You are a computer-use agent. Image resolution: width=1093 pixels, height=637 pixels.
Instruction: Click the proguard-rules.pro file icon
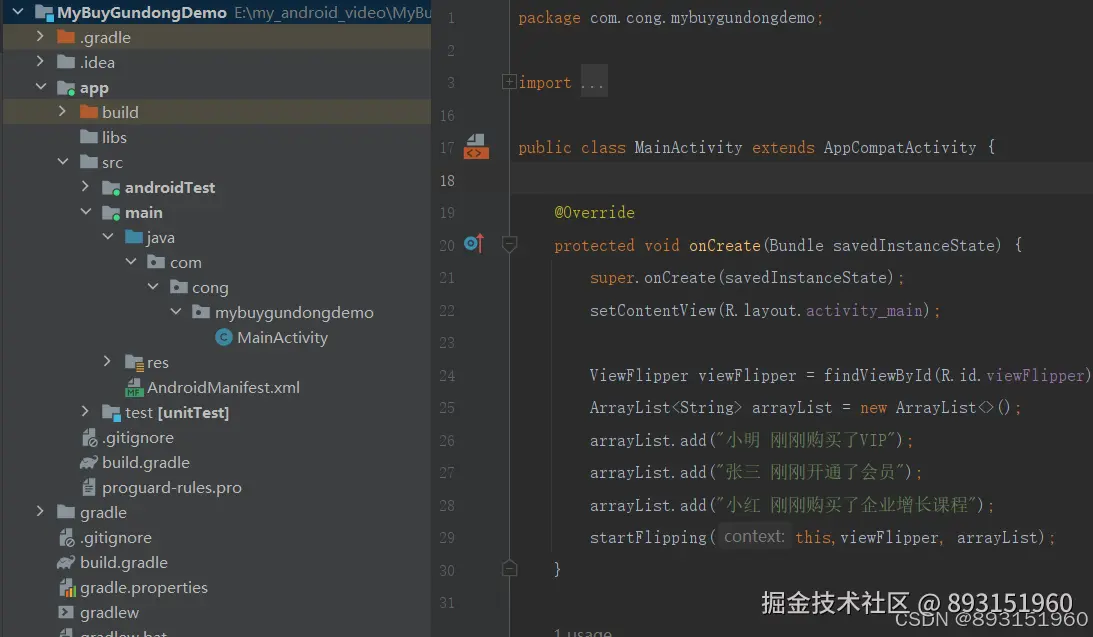coord(89,486)
